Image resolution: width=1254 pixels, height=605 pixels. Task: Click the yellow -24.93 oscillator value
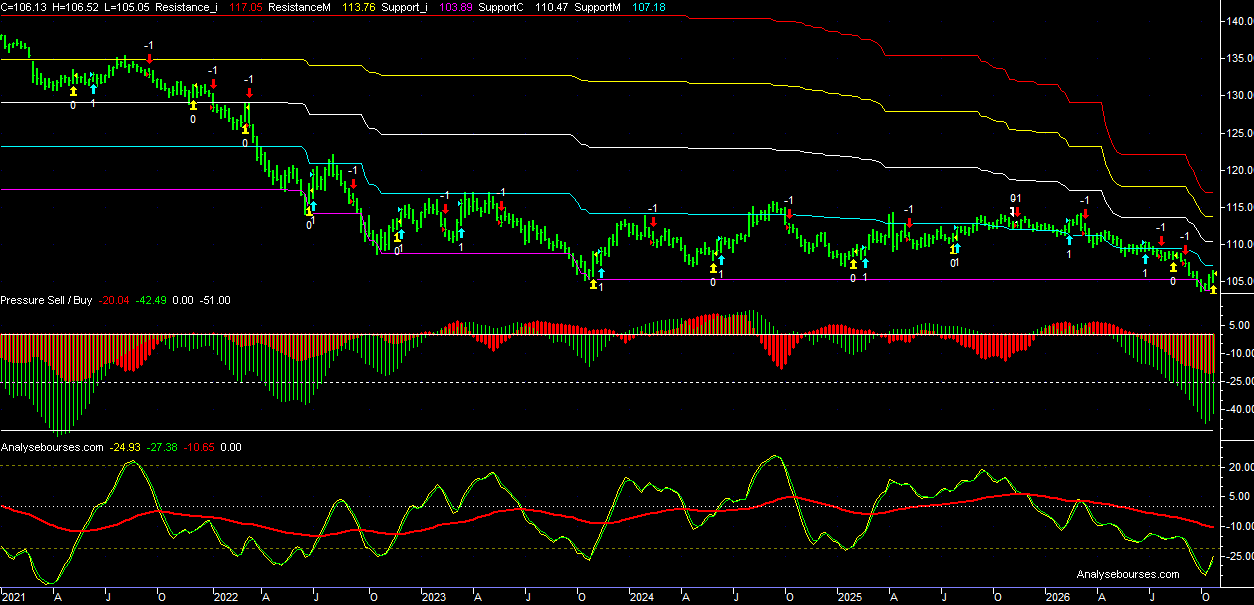tap(126, 447)
